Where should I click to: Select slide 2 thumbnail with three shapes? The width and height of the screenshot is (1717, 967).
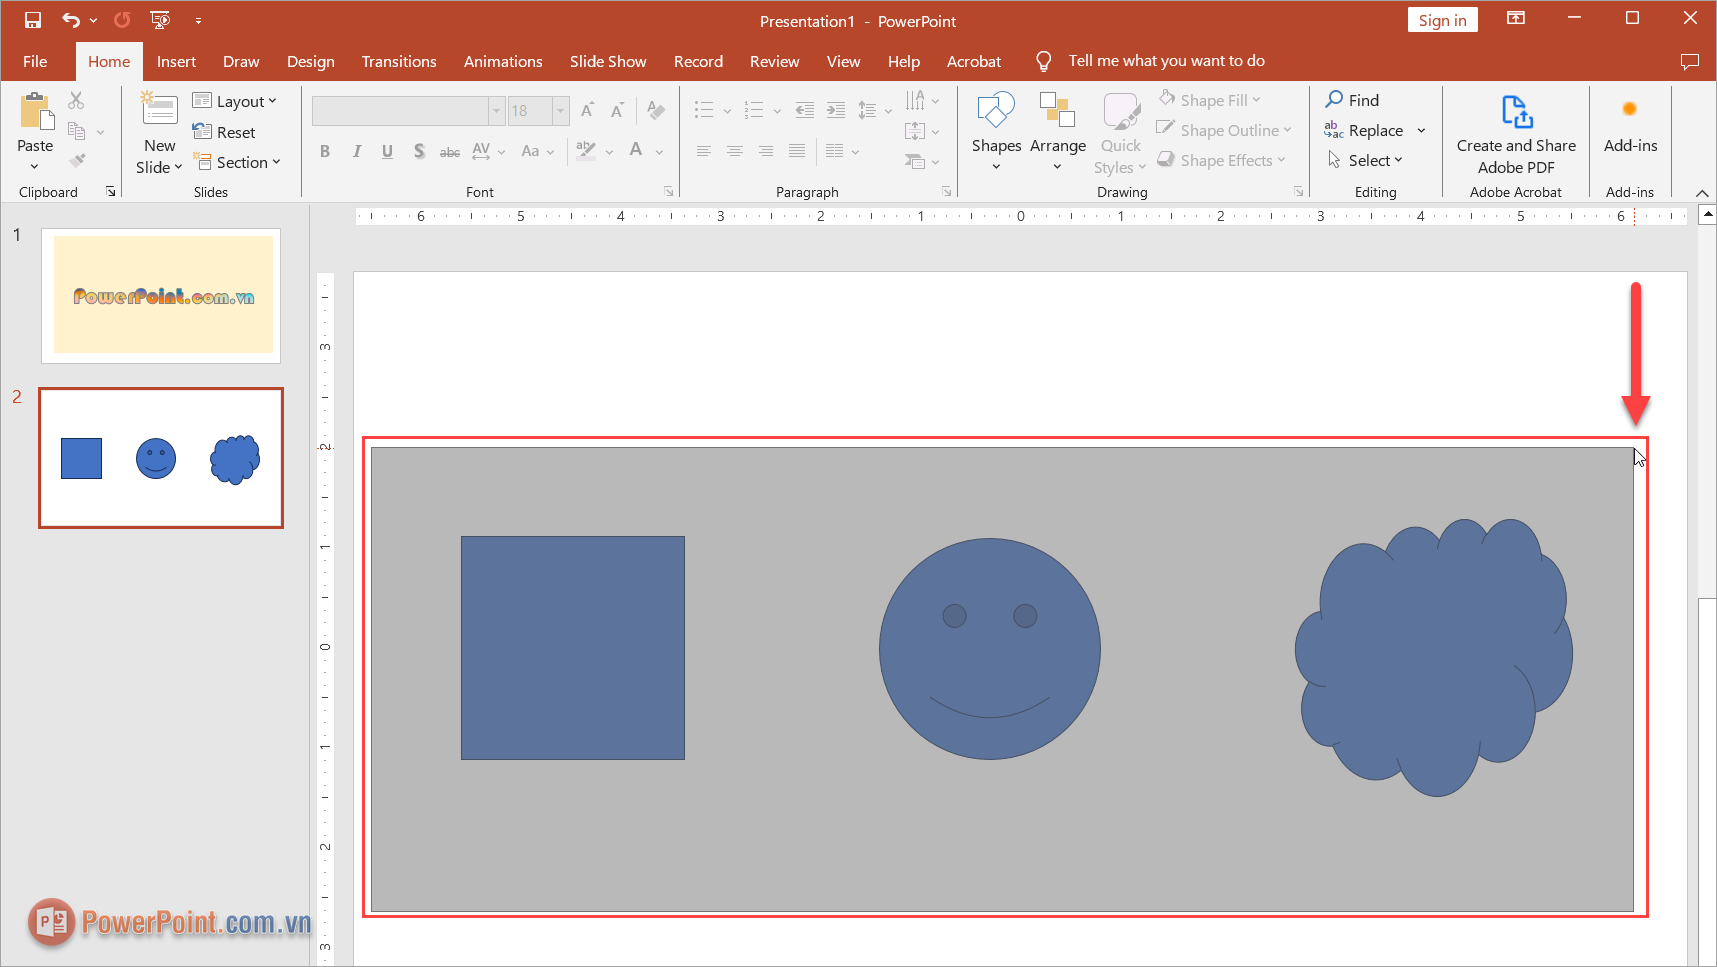(x=161, y=458)
